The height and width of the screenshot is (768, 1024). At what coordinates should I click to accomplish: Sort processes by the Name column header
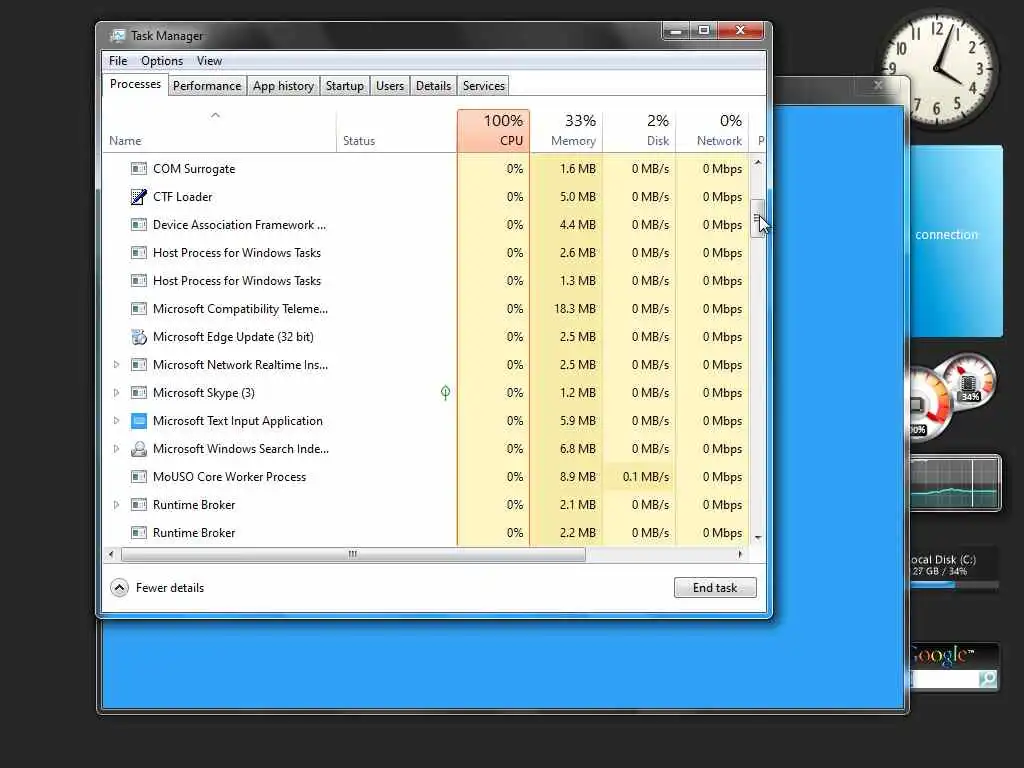point(219,131)
